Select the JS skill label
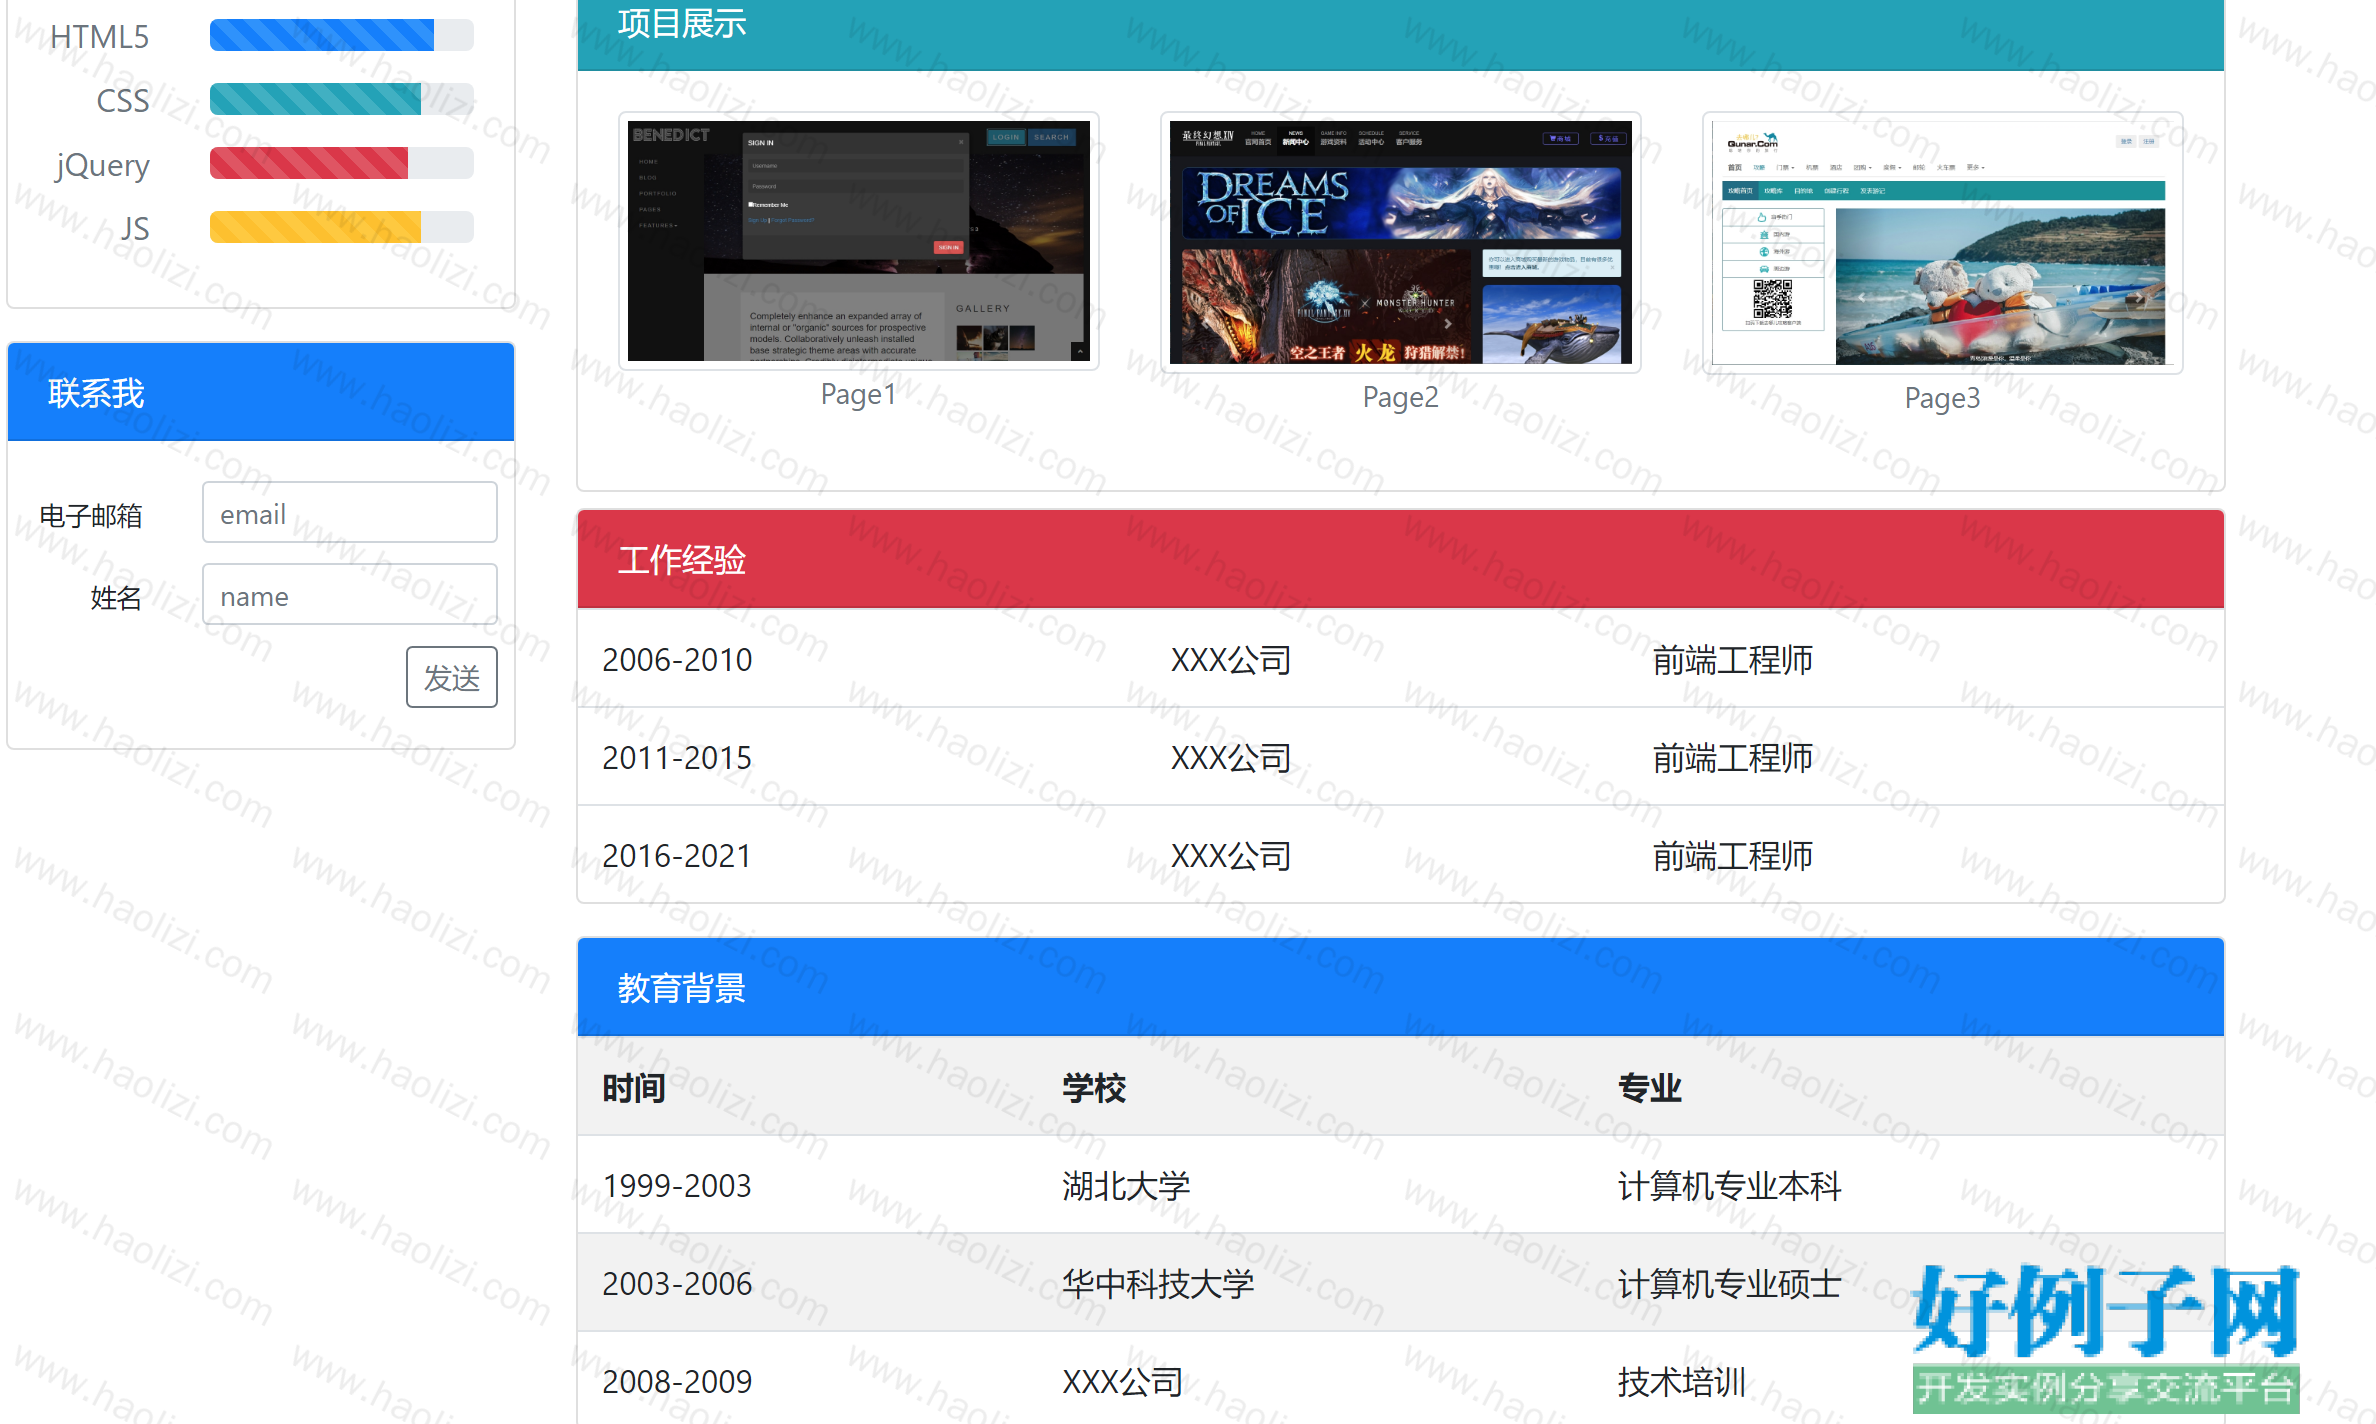This screenshot has height=1424, width=2376. [x=135, y=229]
